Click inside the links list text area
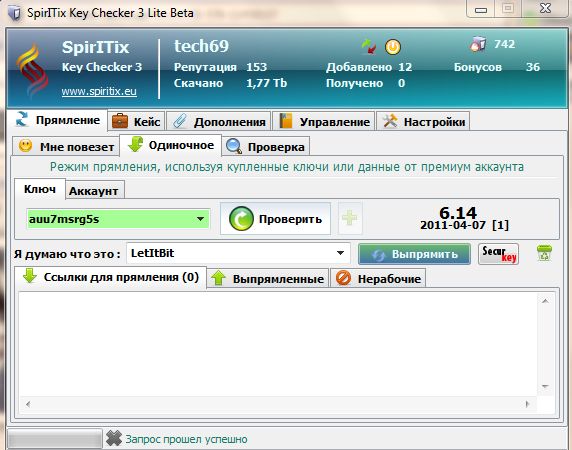 pyautogui.click(x=278, y=345)
